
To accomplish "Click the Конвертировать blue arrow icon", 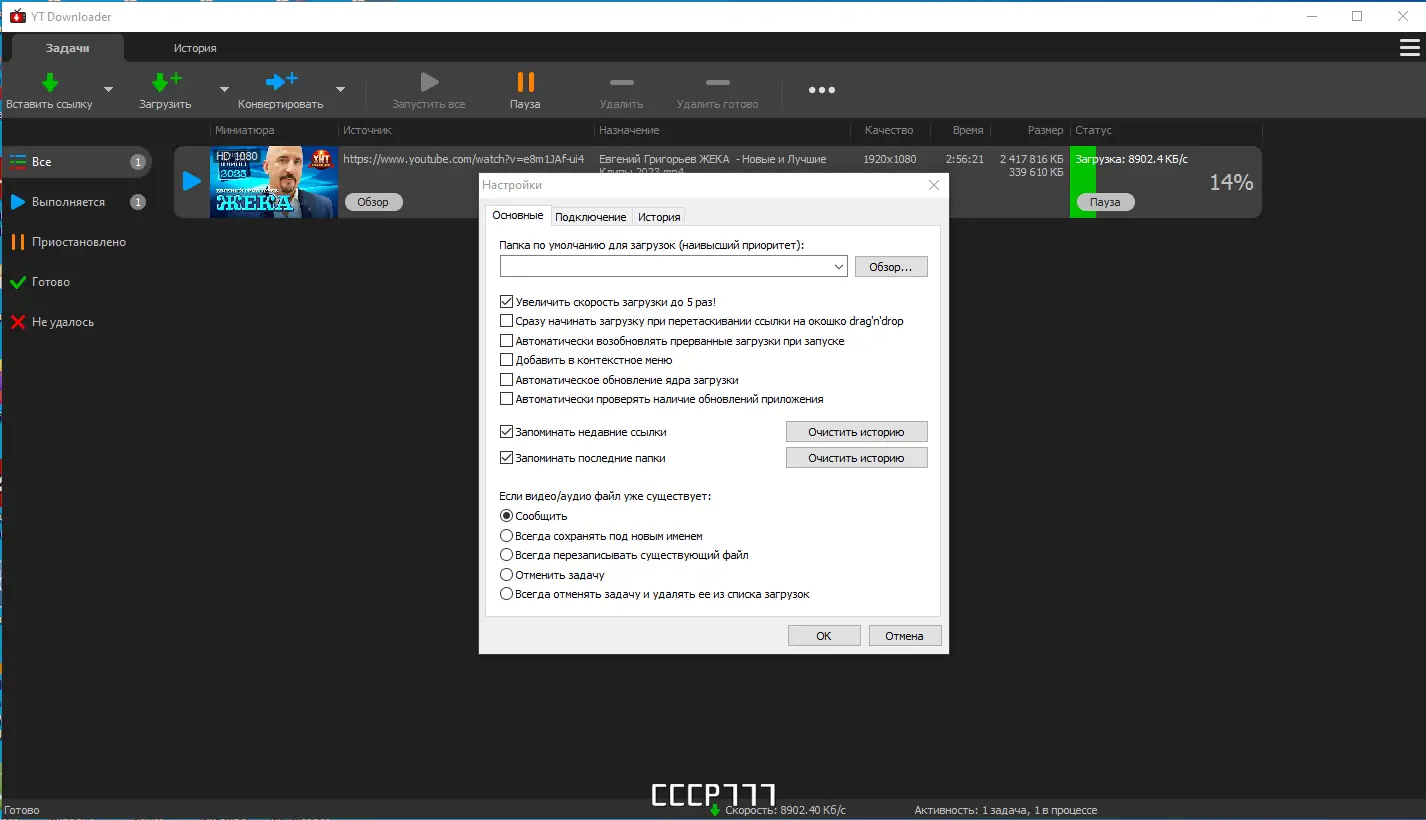I will tap(281, 82).
